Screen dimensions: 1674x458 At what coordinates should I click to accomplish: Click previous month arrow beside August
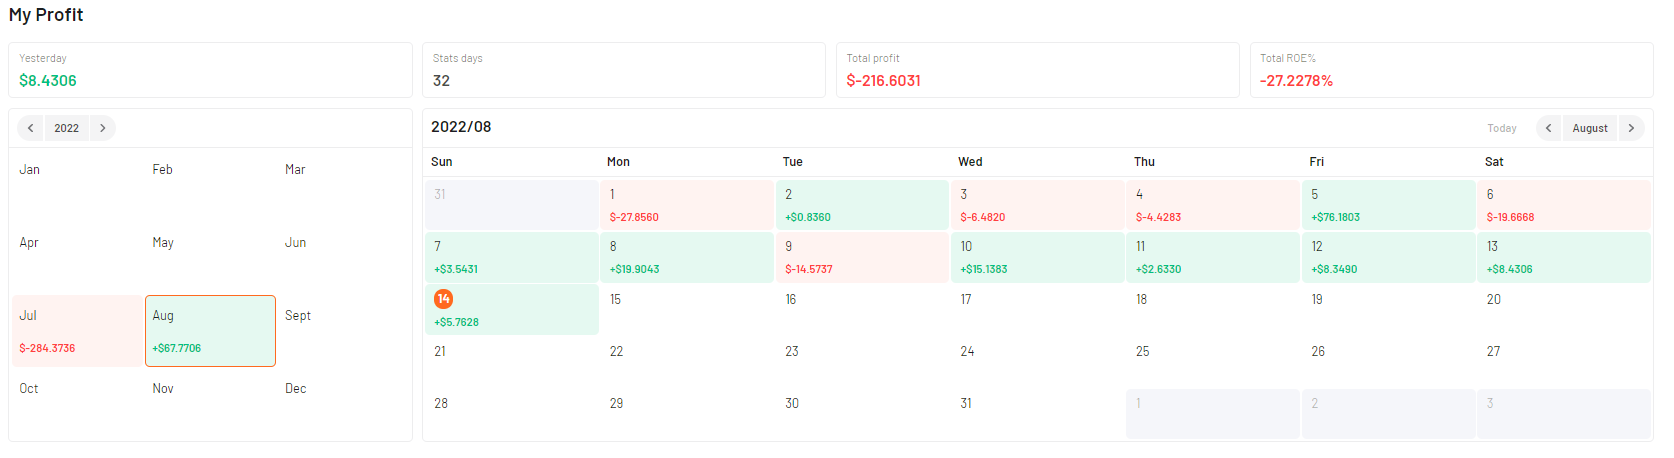coord(1548,128)
